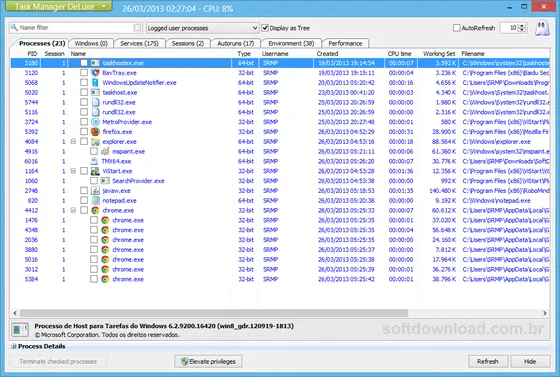Click into the Name filter field
The height and width of the screenshot is (377, 560).
click(76, 28)
